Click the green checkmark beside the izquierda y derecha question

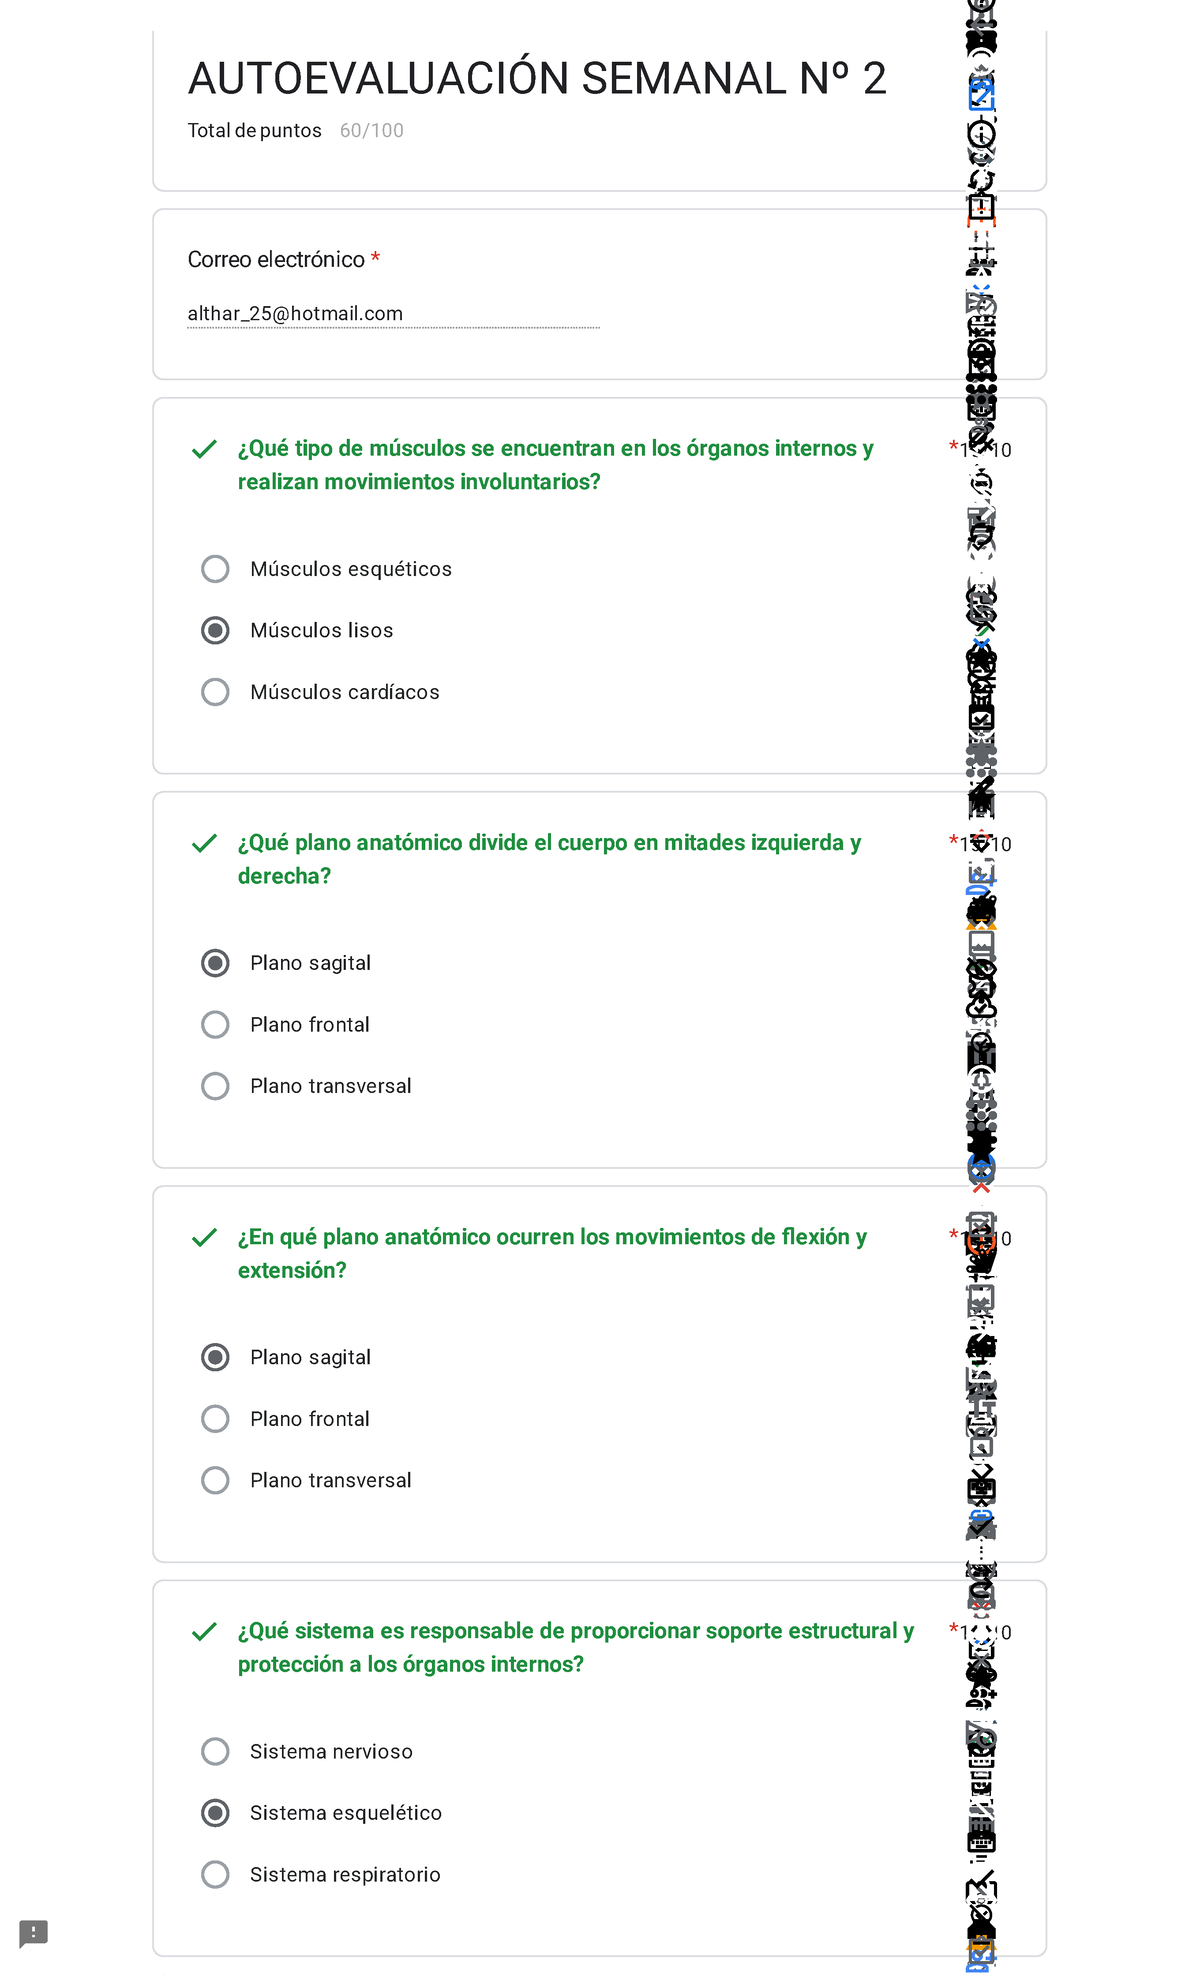pyautogui.click(x=204, y=843)
